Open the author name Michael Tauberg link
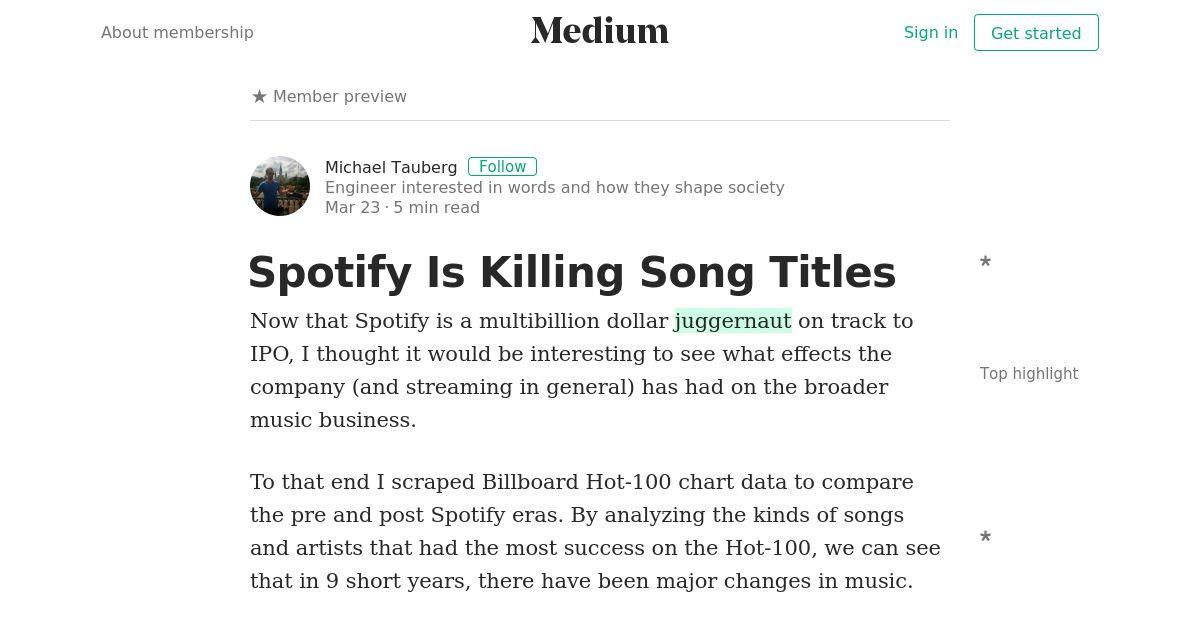Image resolution: width=1200 pixels, height=630 pixels. pyautogui.click(x=391, y=167)
